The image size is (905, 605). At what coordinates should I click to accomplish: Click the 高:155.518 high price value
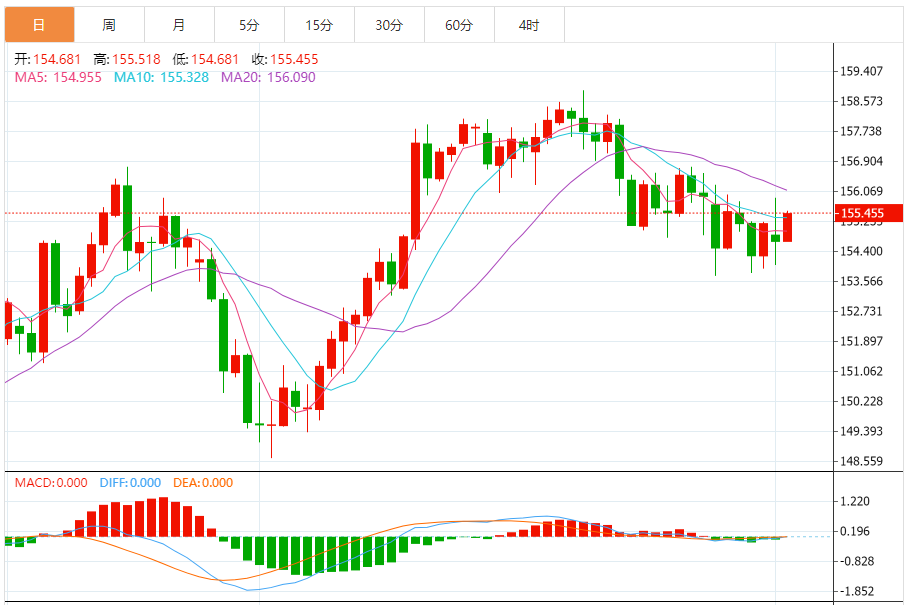click(127, 59)
